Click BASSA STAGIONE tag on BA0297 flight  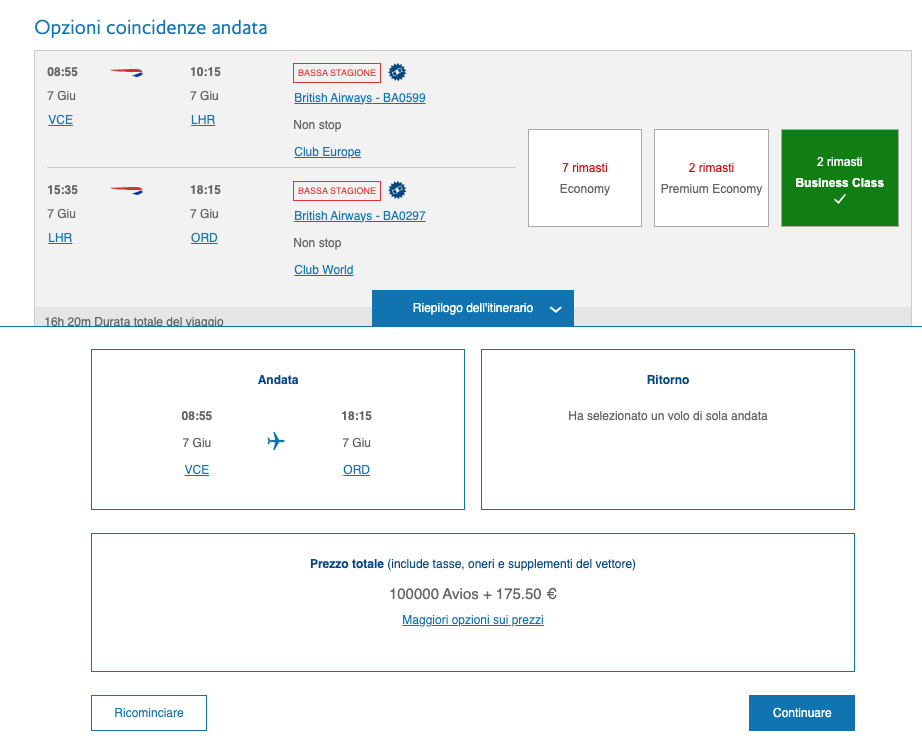pyautogui.click(x=337, y=191)
